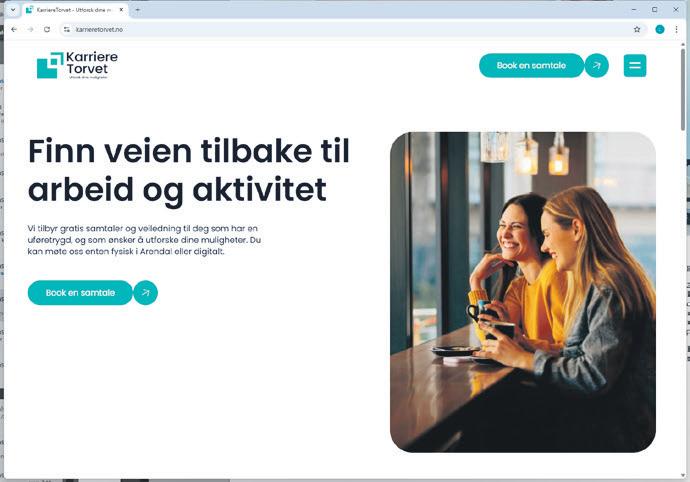Click the forward navigation arrow

coord(30,29)
